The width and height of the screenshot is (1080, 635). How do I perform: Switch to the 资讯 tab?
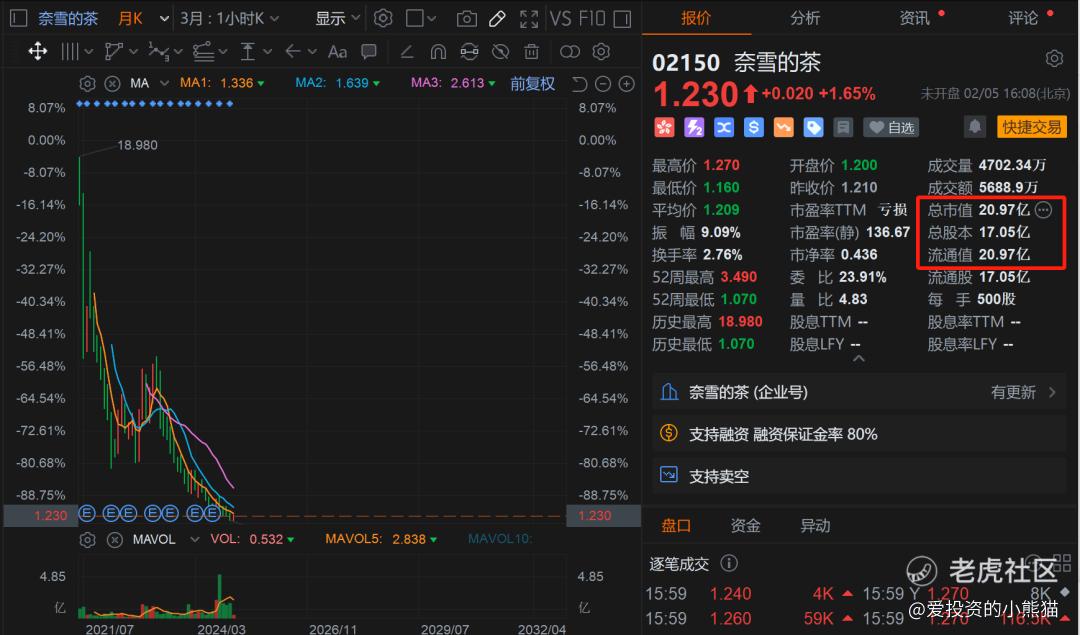(914, 19)
